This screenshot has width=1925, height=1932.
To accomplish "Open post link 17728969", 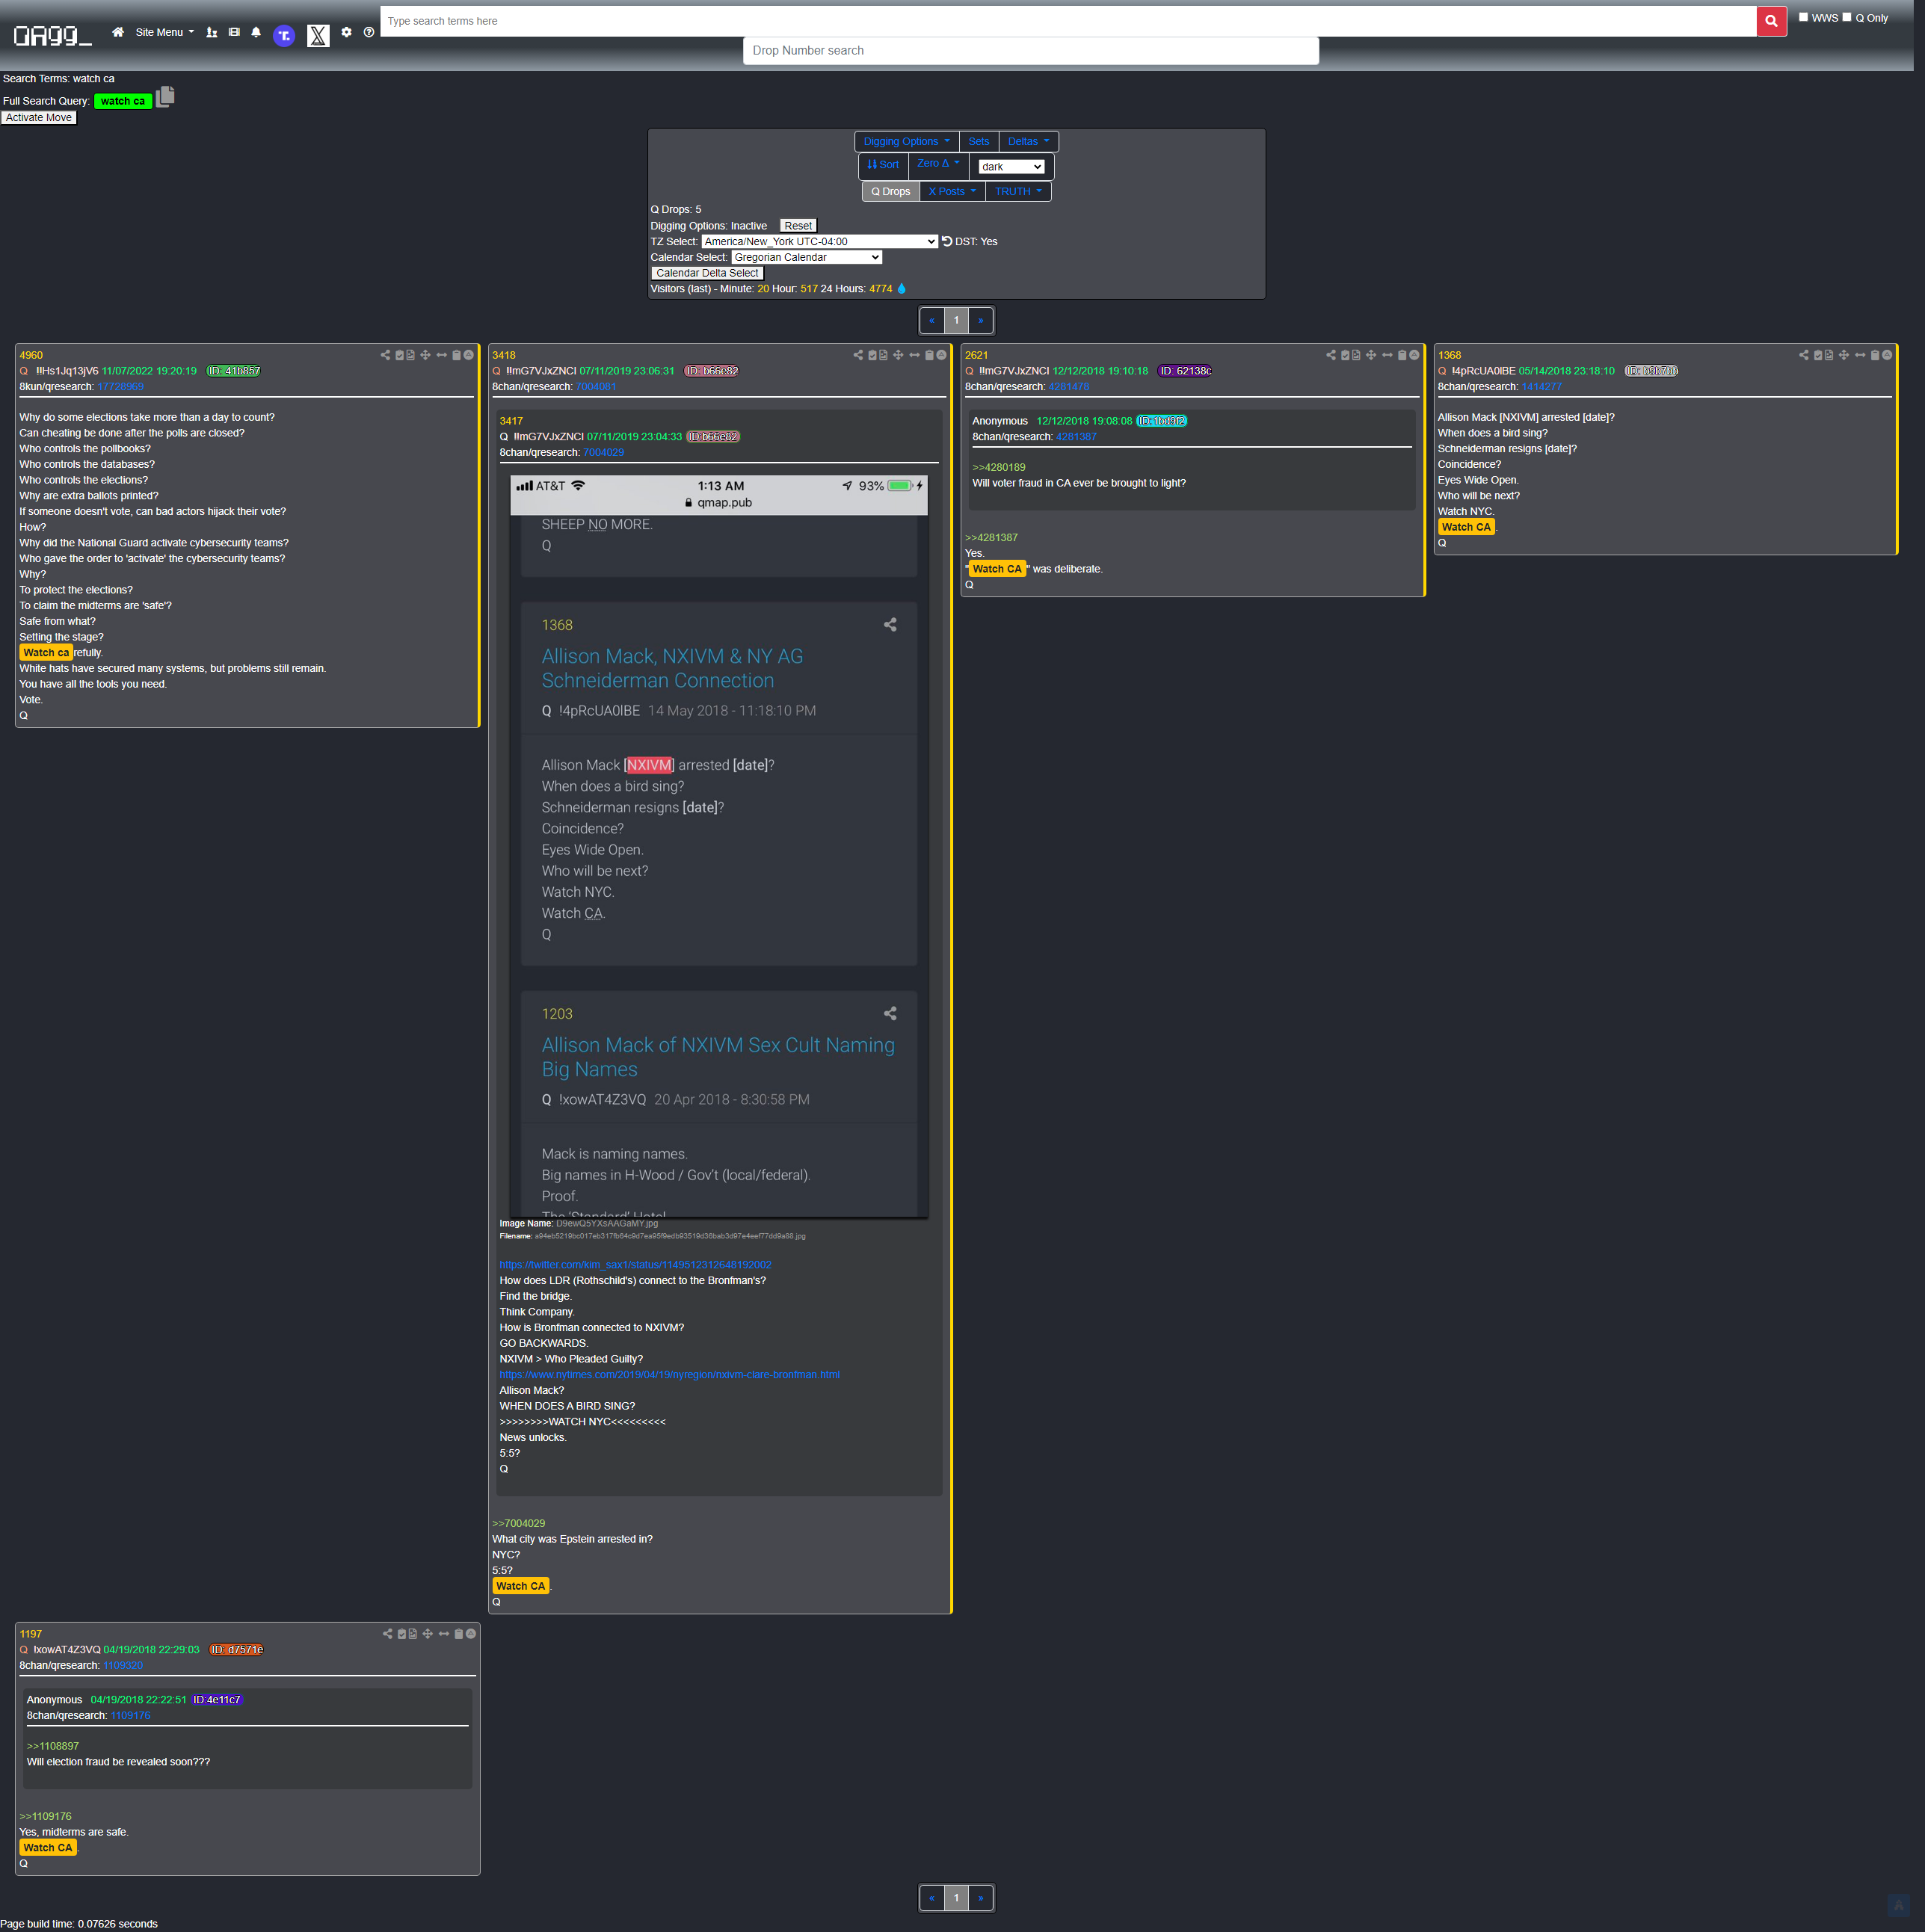I will (120, 387).
